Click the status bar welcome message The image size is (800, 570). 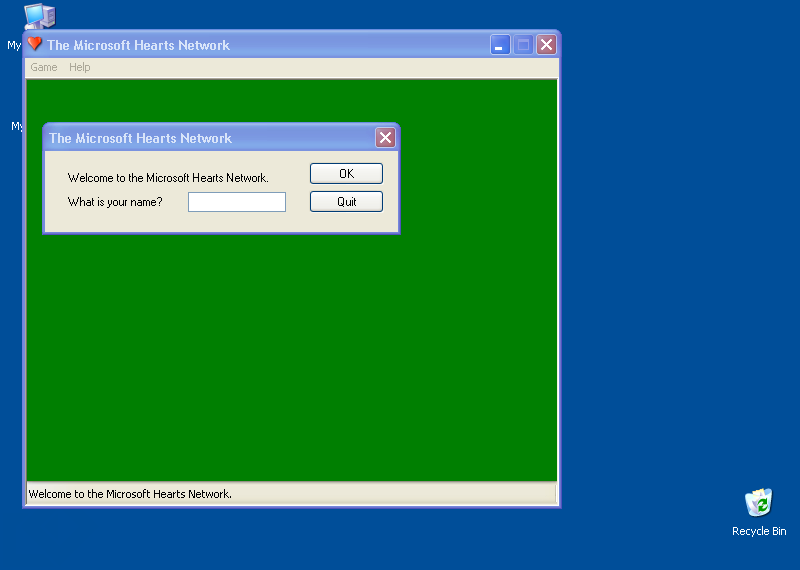[x=130, y=494]
